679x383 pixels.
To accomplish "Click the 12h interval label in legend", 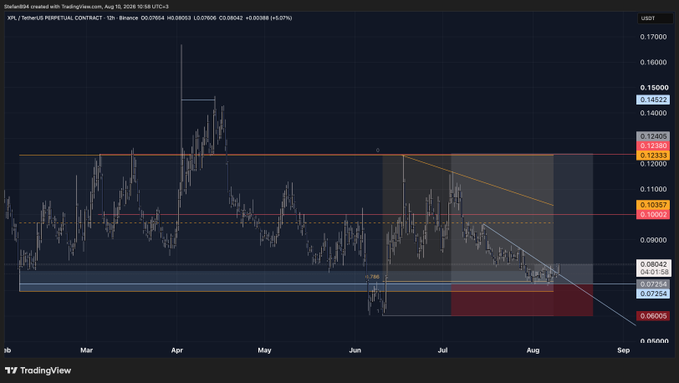I will [x=111, y=18].
